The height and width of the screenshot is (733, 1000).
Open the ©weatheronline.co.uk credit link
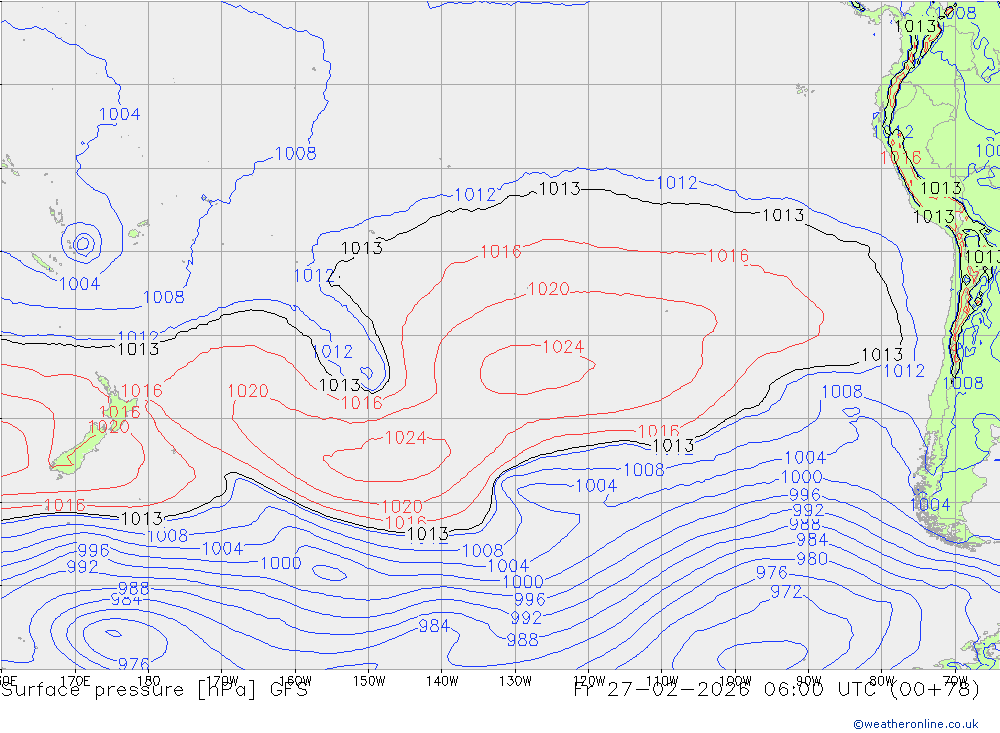pos(916,724)
